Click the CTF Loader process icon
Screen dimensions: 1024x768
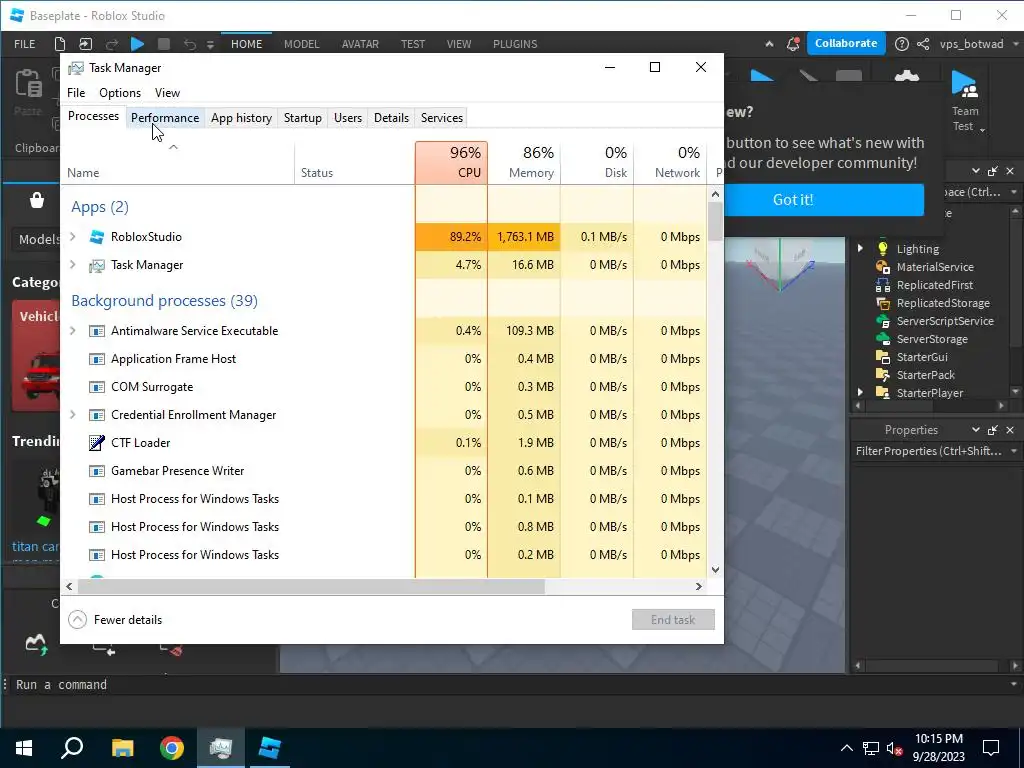click(x=97, y=443)
